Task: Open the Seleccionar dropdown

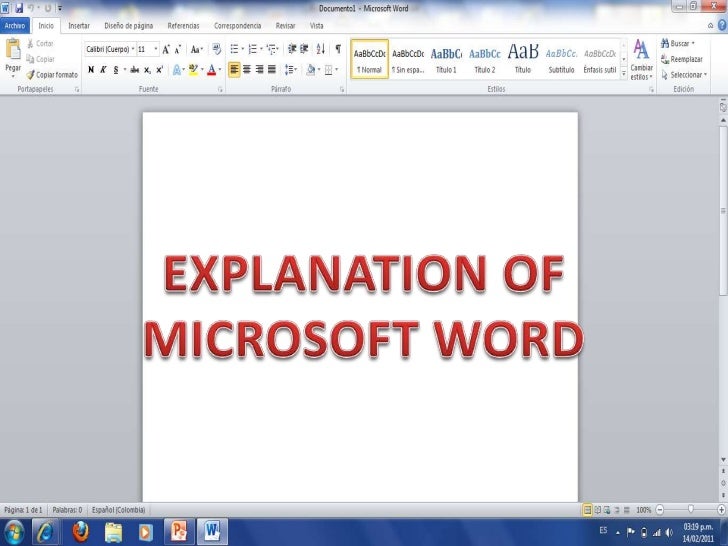Action: coord(684,75)
